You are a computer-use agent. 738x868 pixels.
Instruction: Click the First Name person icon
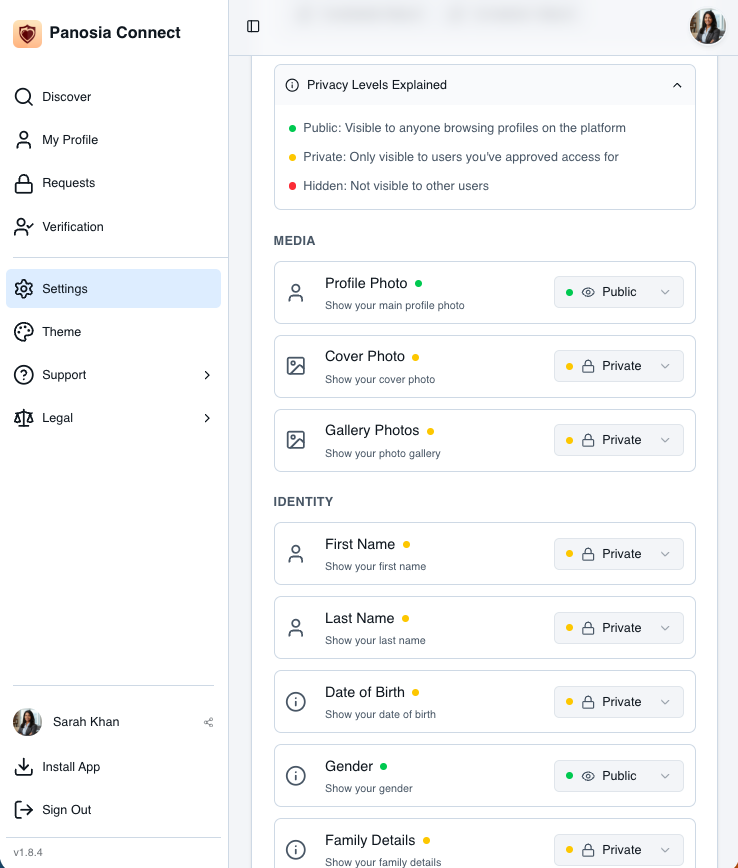tap(296, 554)
